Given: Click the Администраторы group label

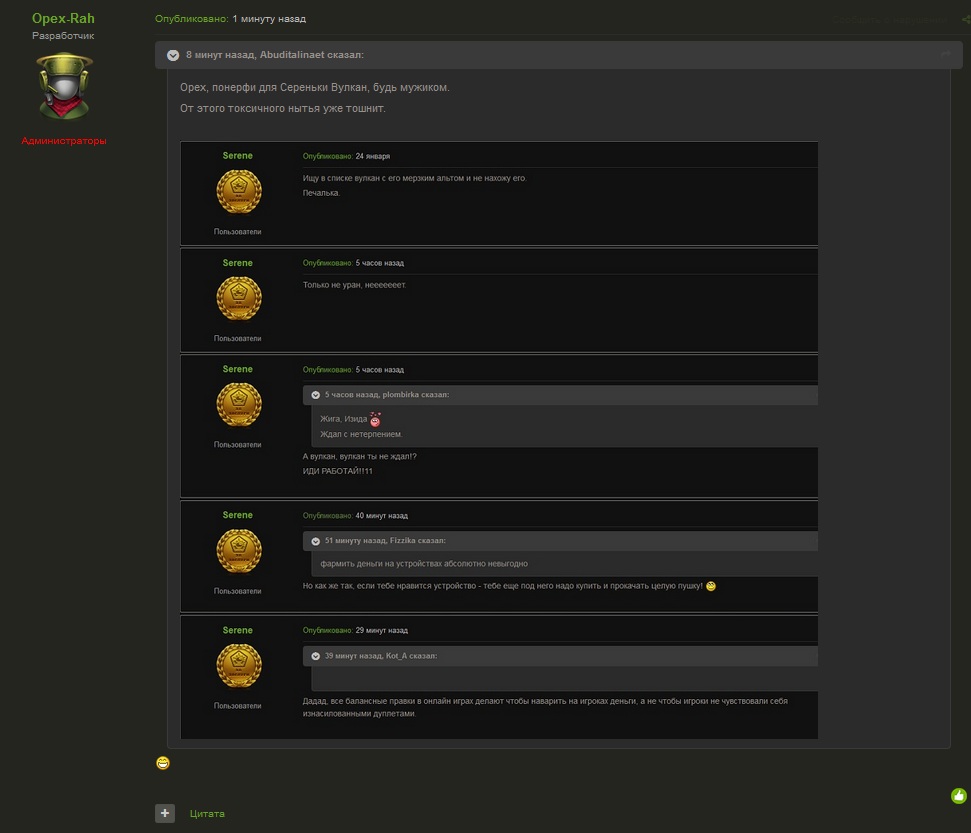Looking at the screenshot, I should (64, 141).
